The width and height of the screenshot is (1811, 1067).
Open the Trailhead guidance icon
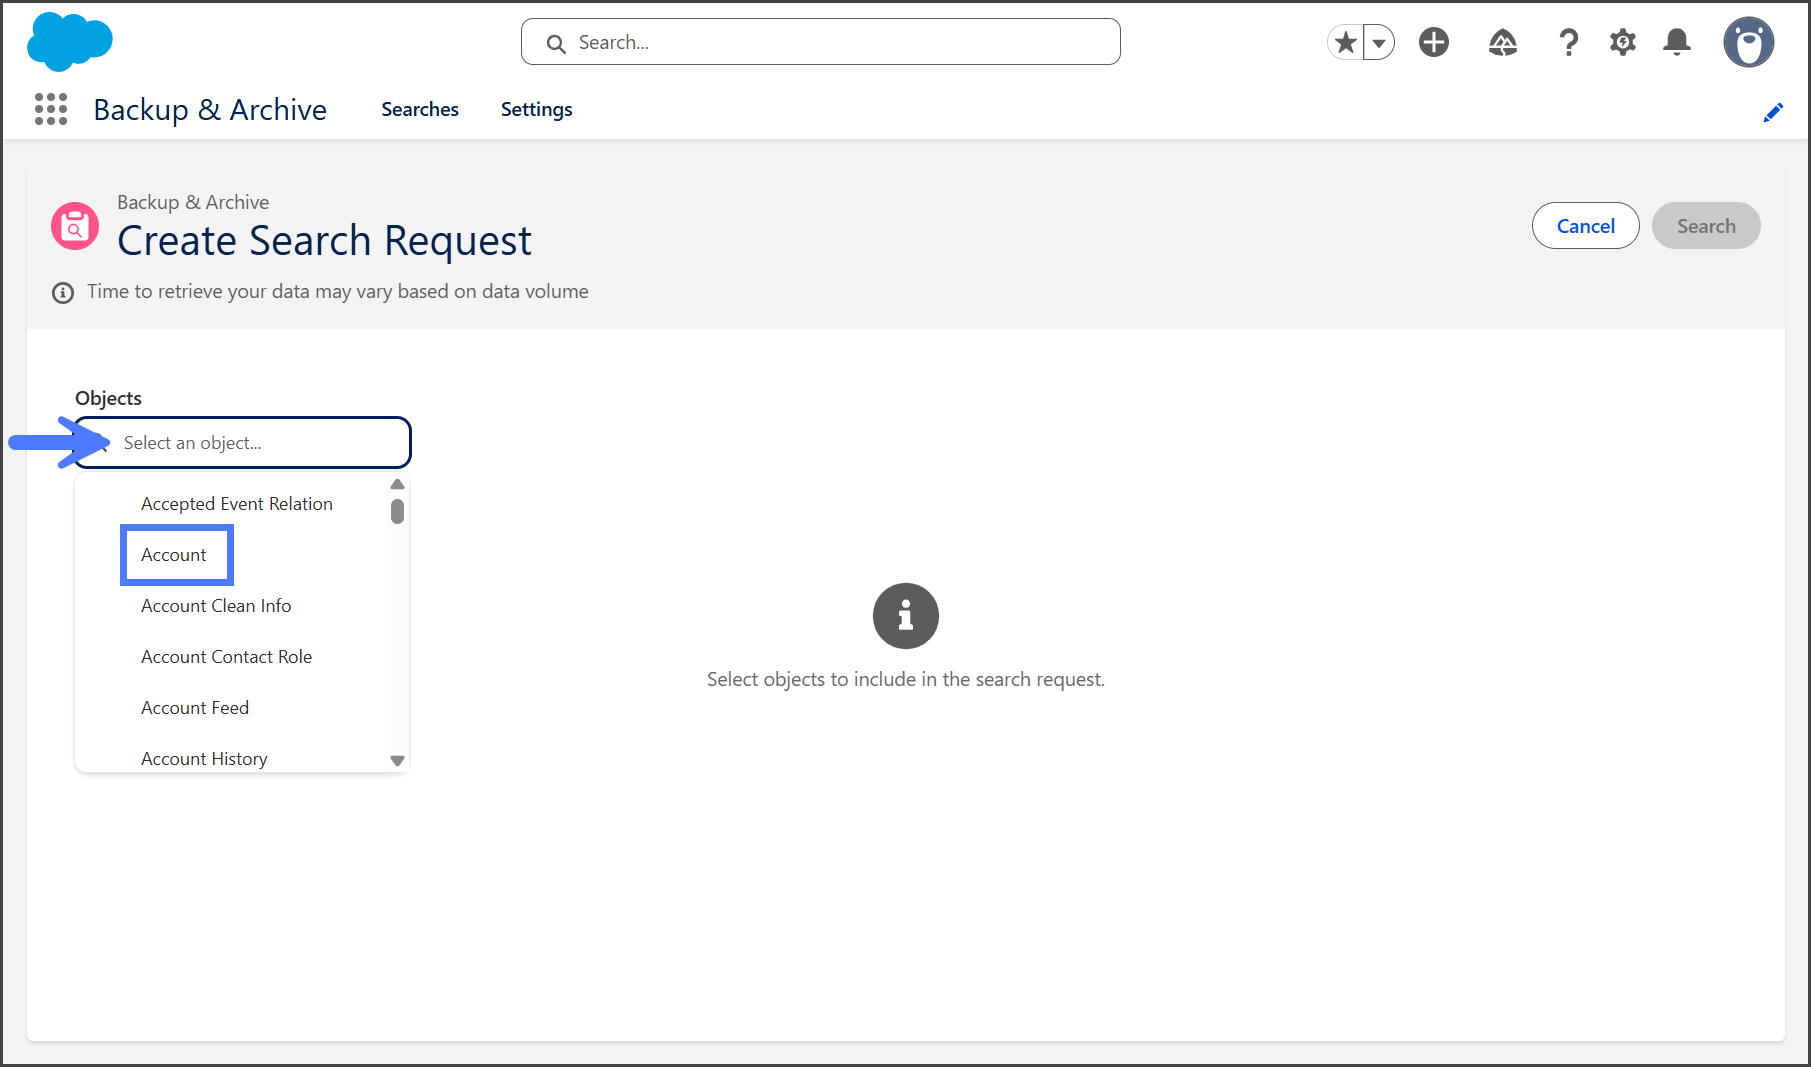click(x=1502, y=42)
